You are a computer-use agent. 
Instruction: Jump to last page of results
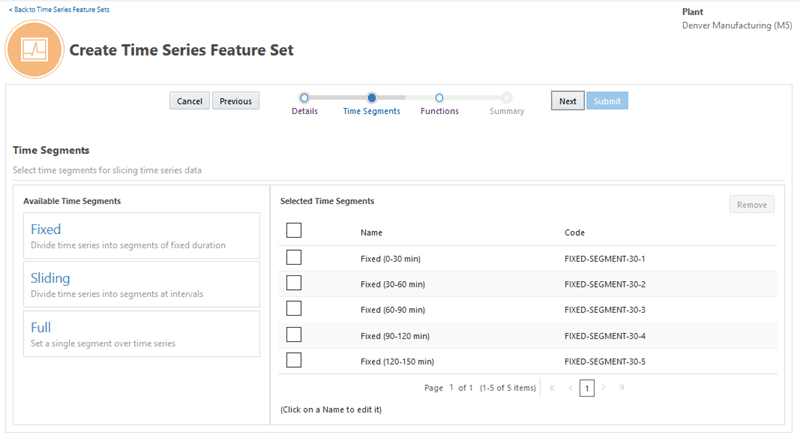point(621,387)
